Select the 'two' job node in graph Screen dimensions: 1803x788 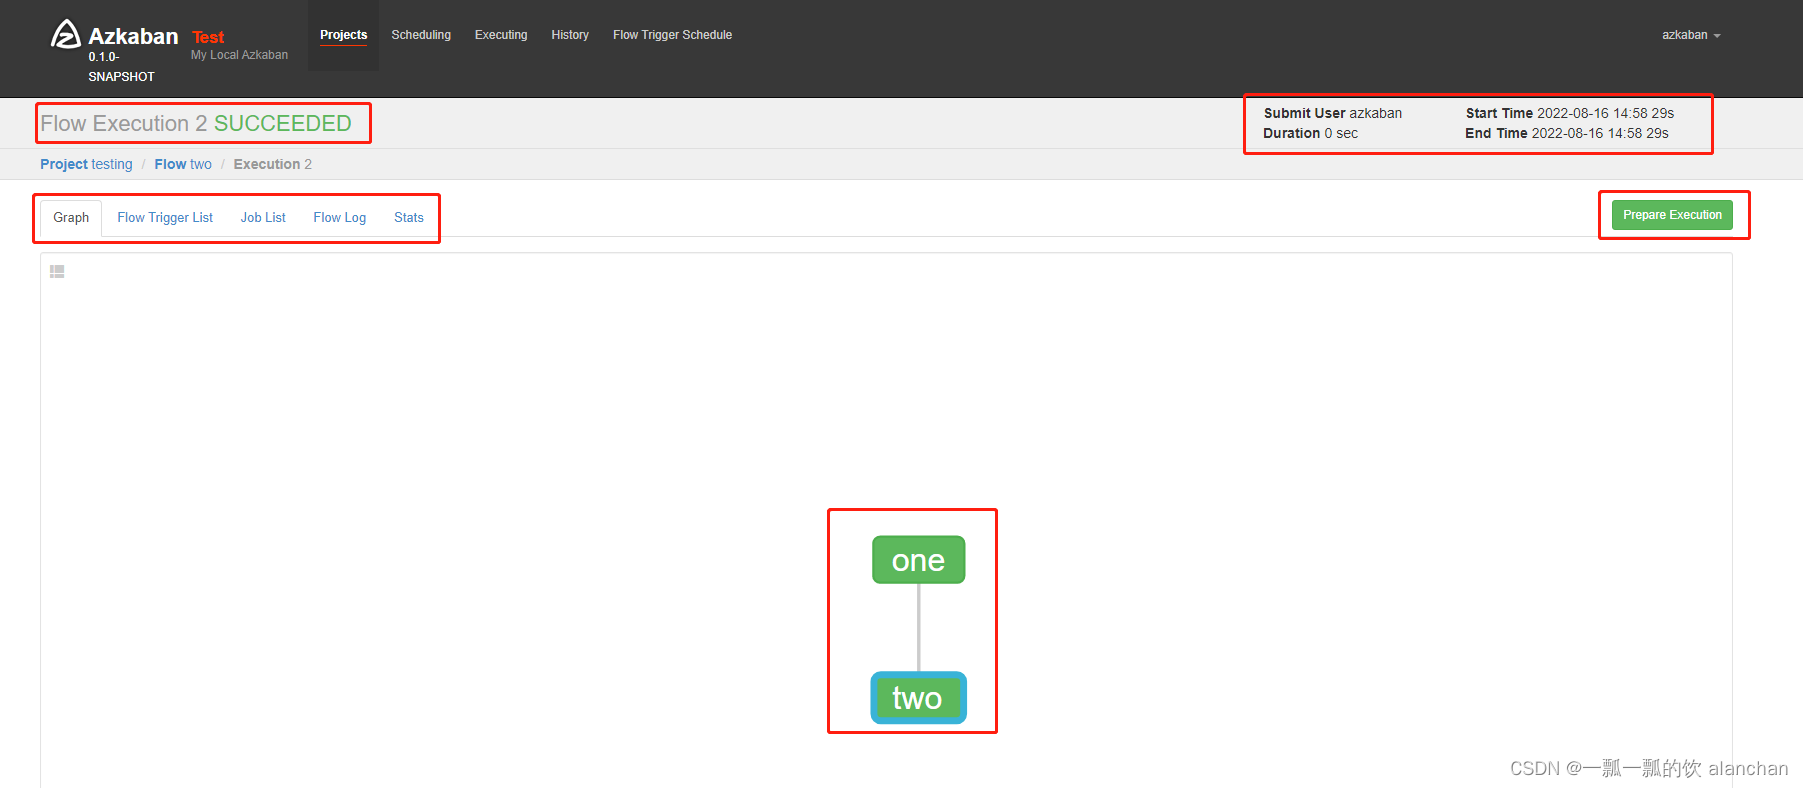point(918,697)
